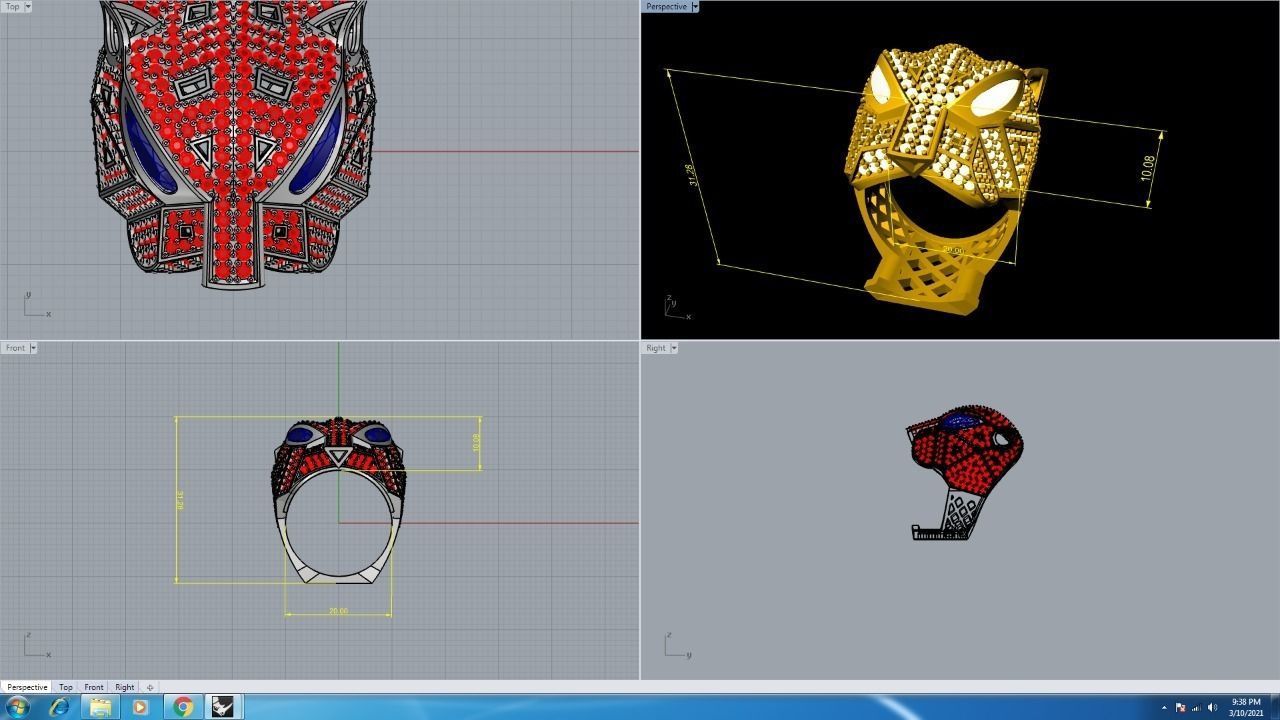Image resolution: width=1280 pixels, height=720 pixels.
Task: Select the Rhino application taskbar icon
Action: [x=223, y=707]
